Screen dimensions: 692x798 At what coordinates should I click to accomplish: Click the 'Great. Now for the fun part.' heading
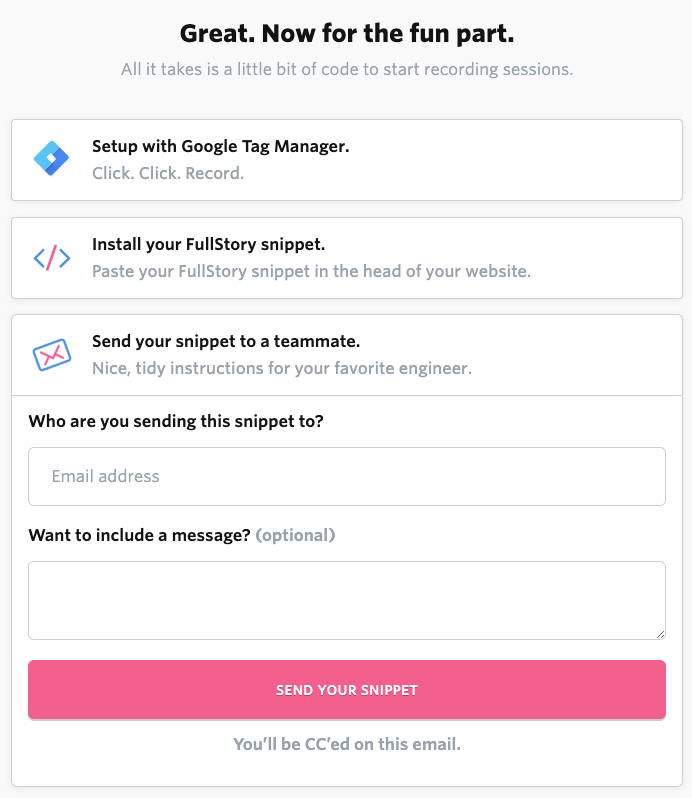347,34
